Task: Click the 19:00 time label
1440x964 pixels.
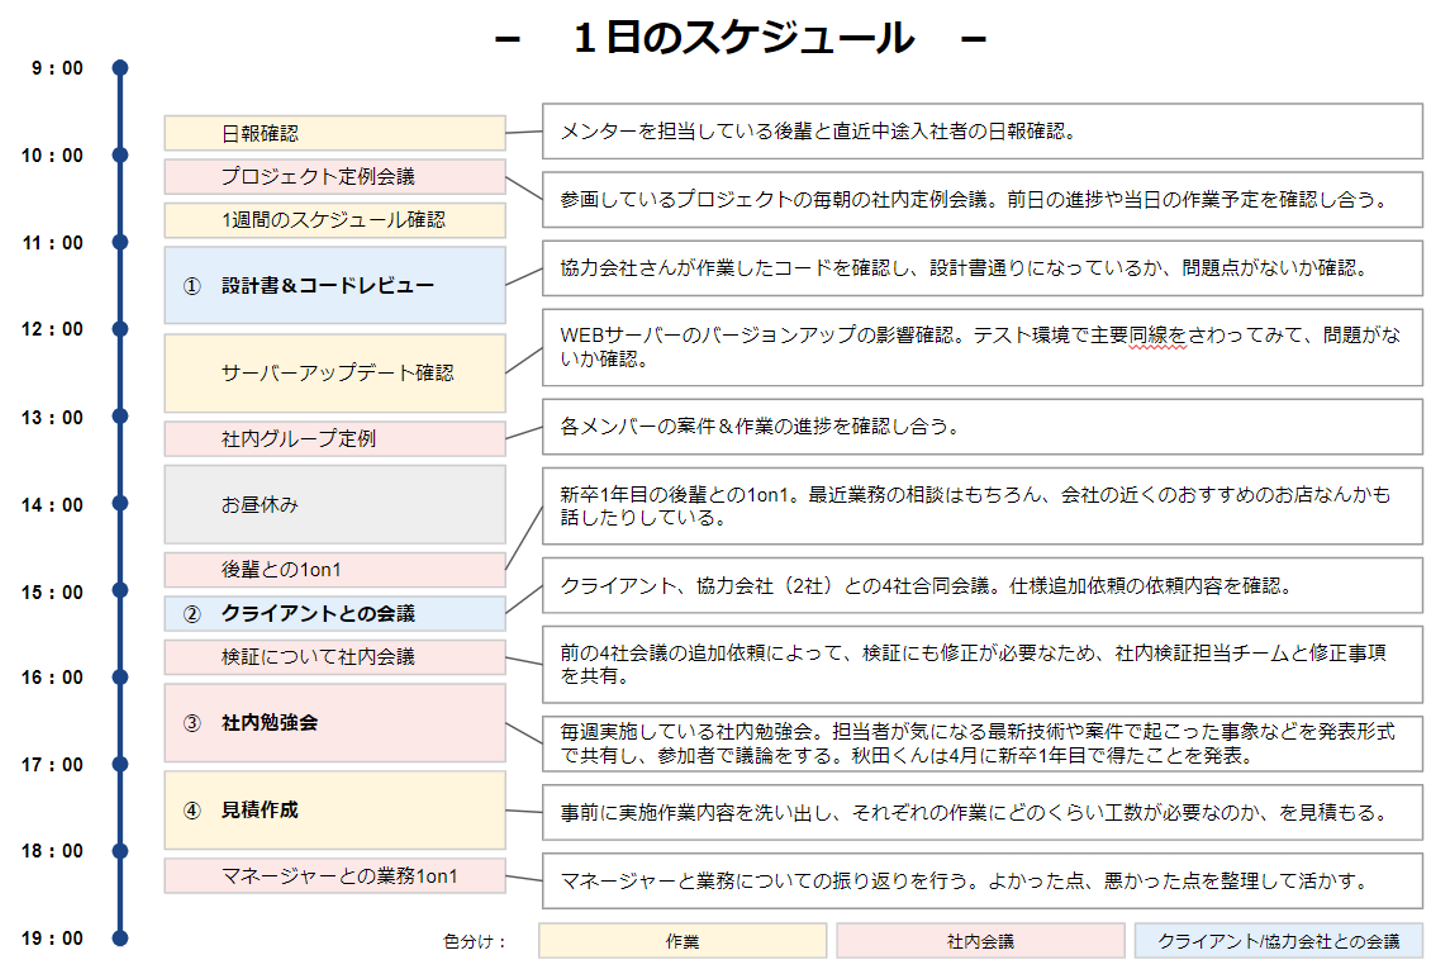Action: (x=52, y=938)
